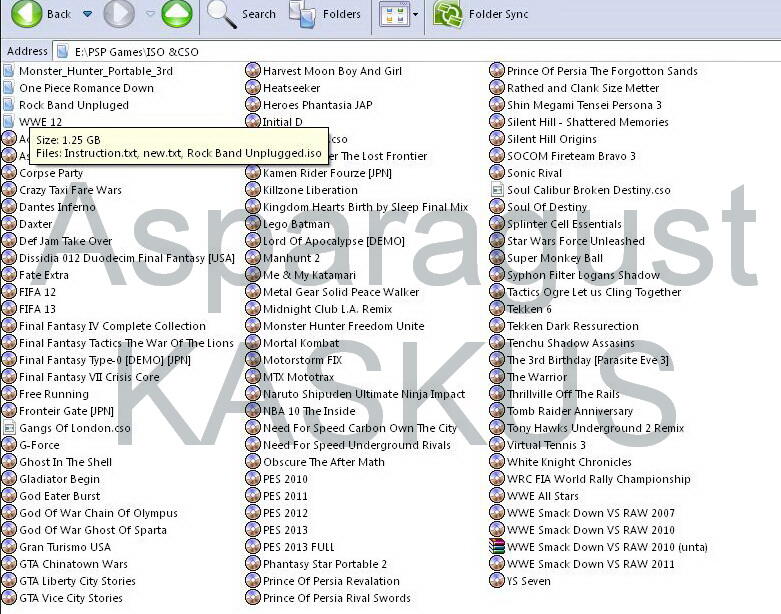
Task: Toggle the Folders pane button
Action: click(x=325, y=14)
